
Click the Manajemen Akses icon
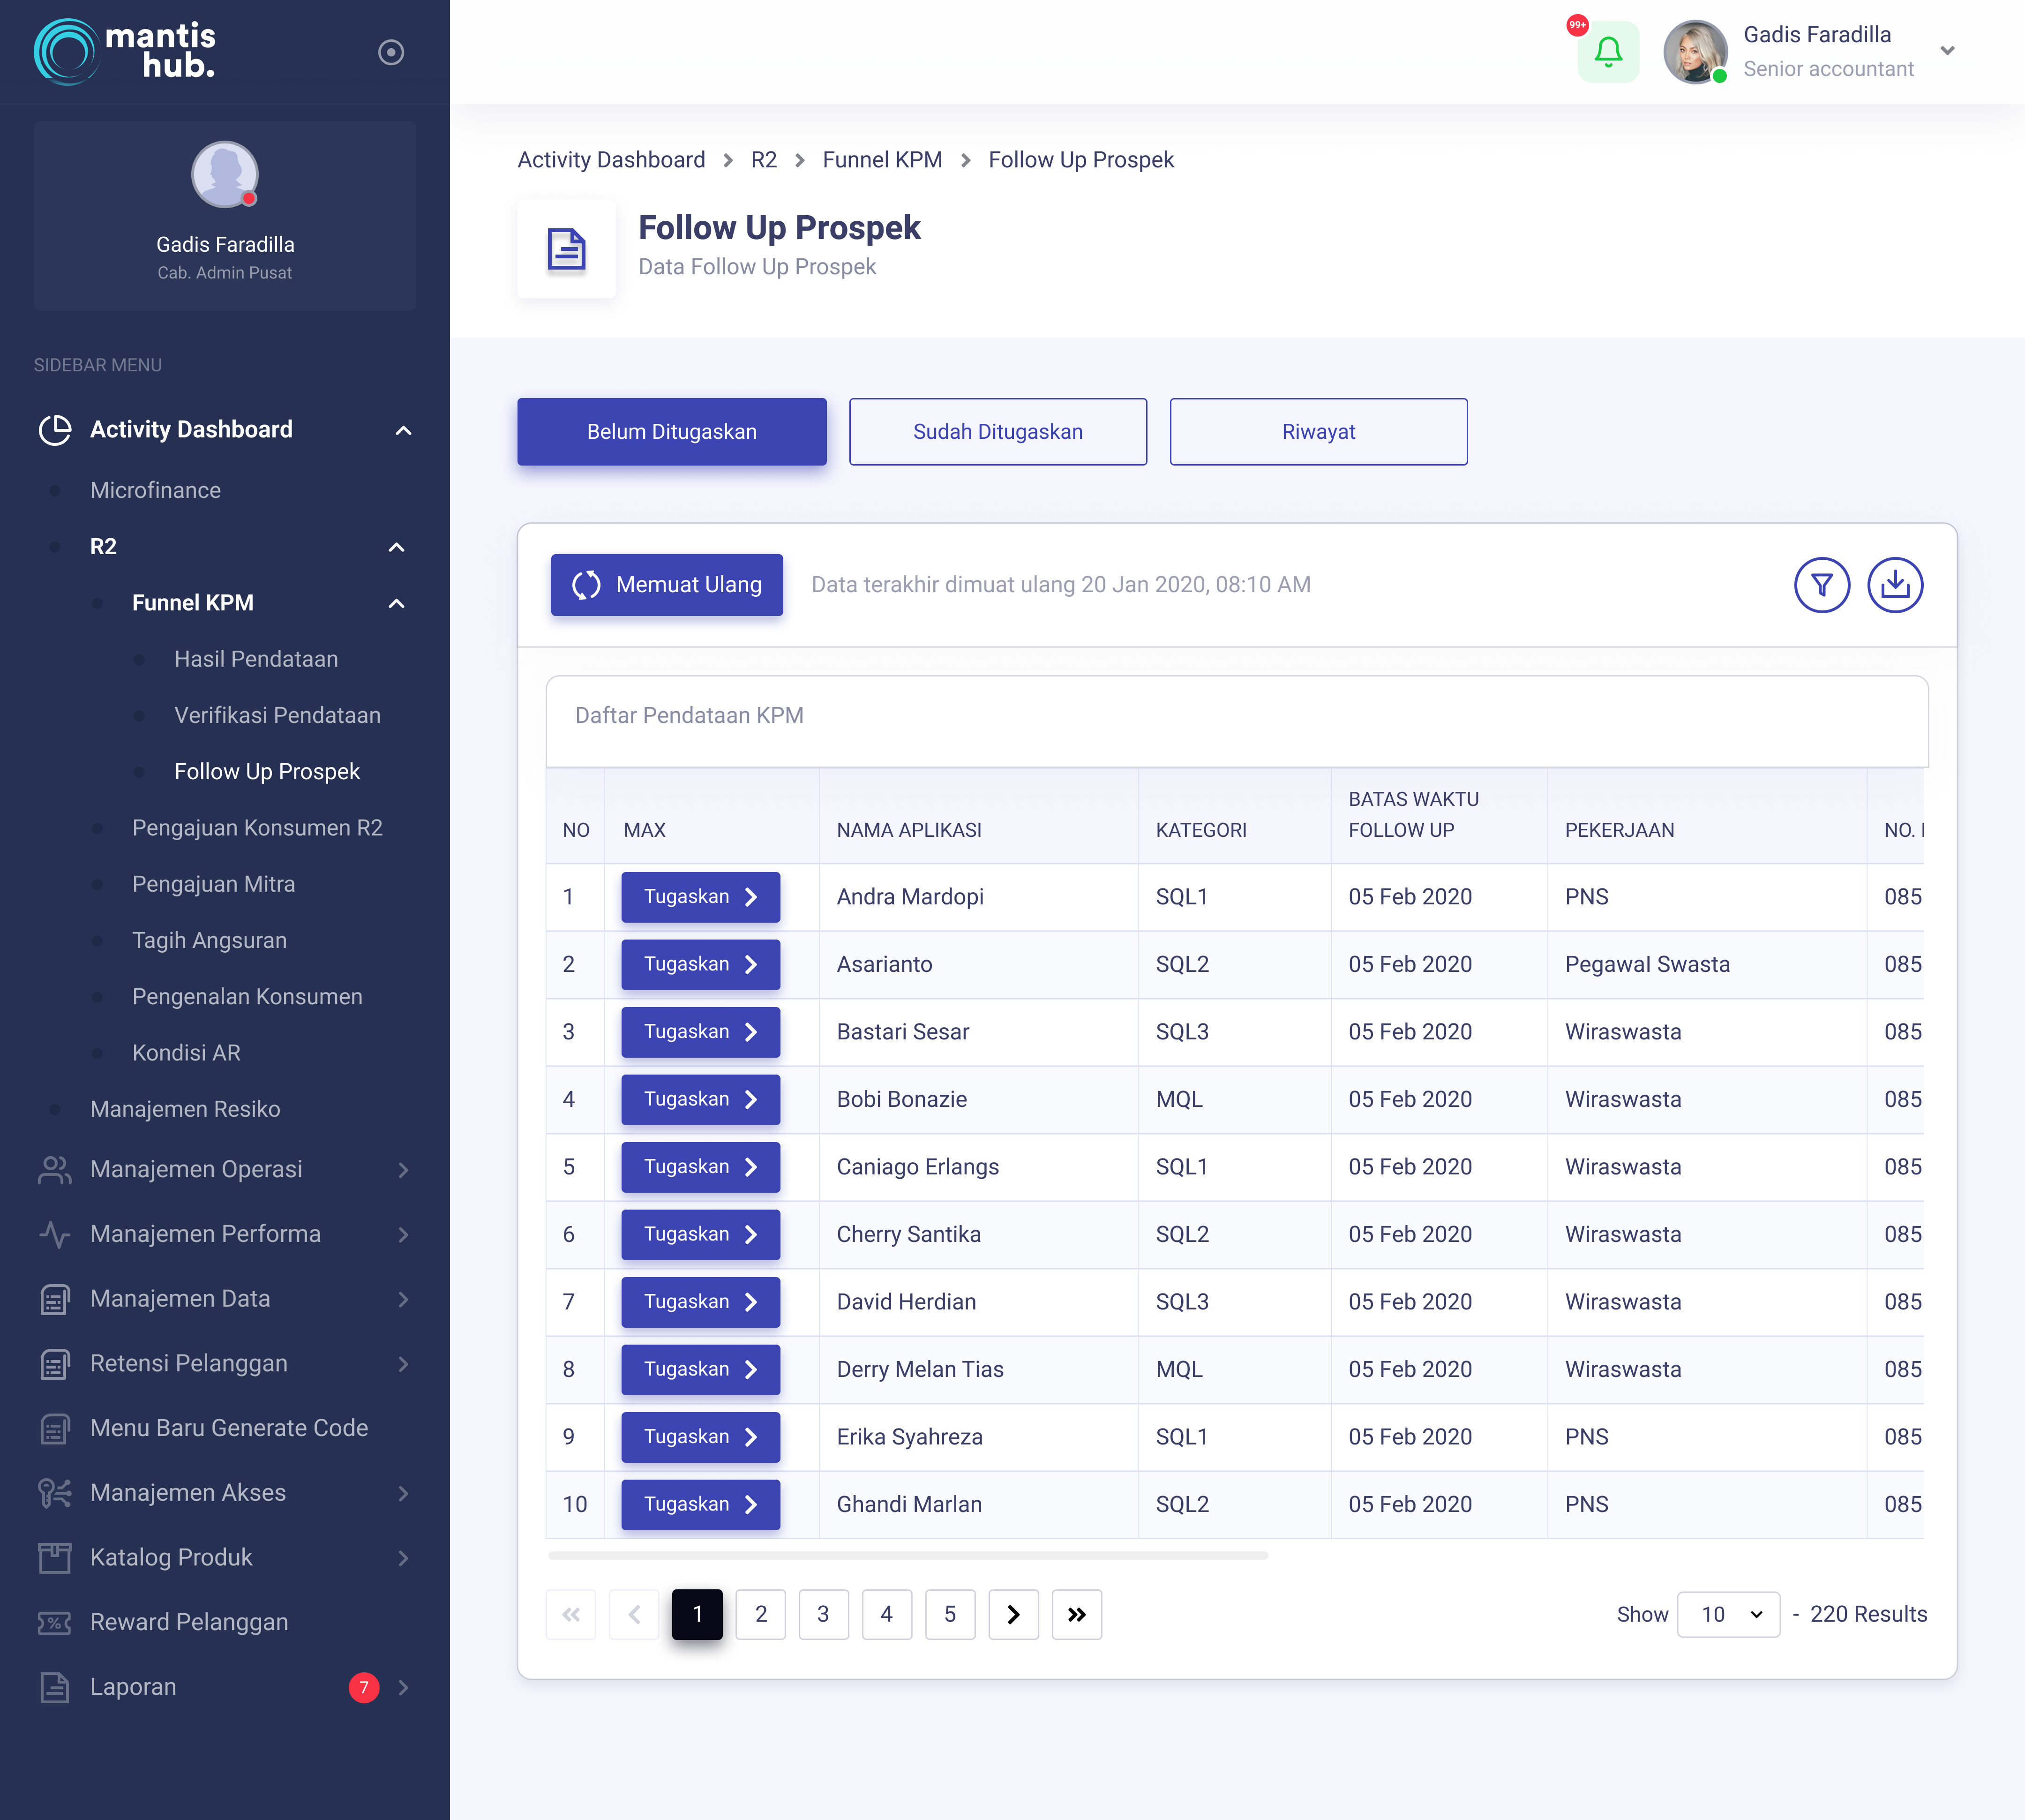(x=54, y=1493)
